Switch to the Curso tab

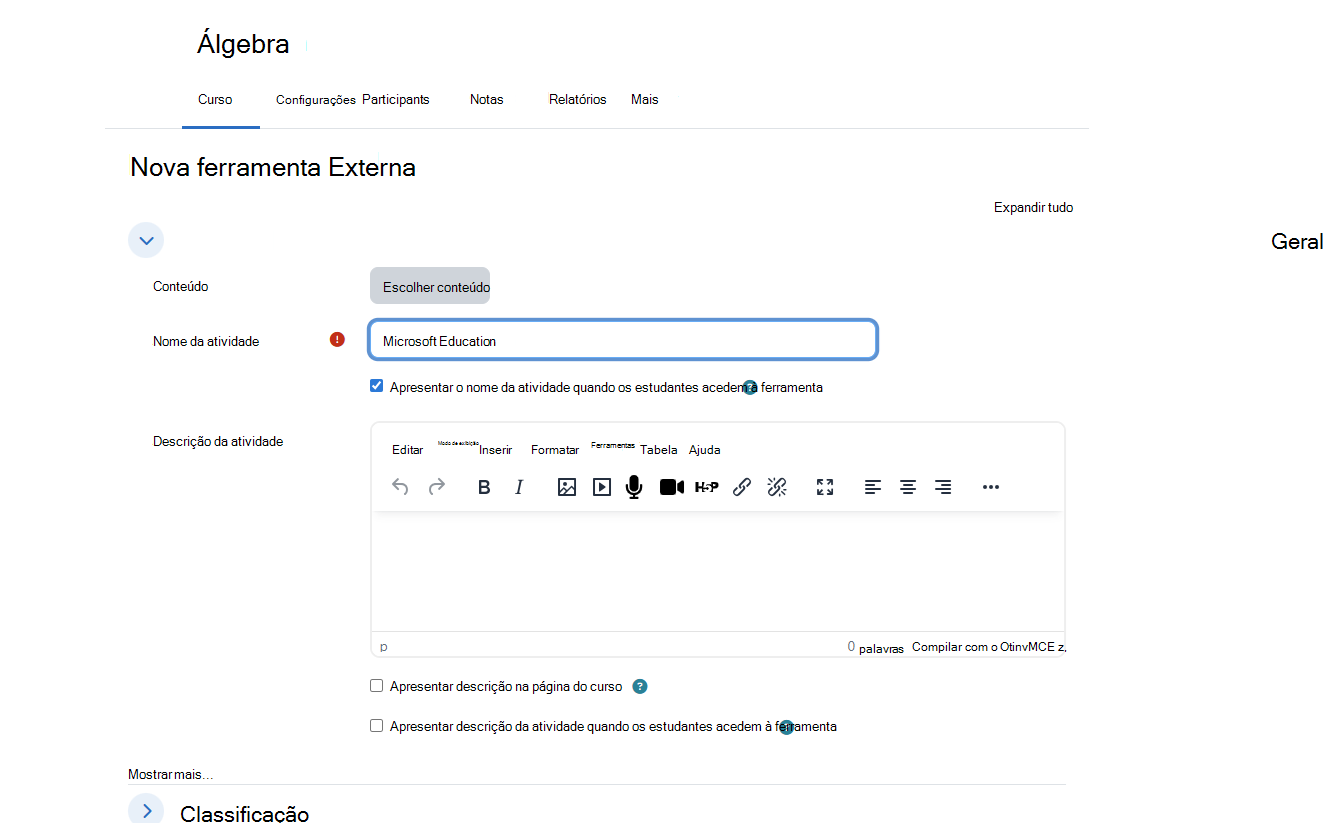pyautogui.click(x=215, y=100)
